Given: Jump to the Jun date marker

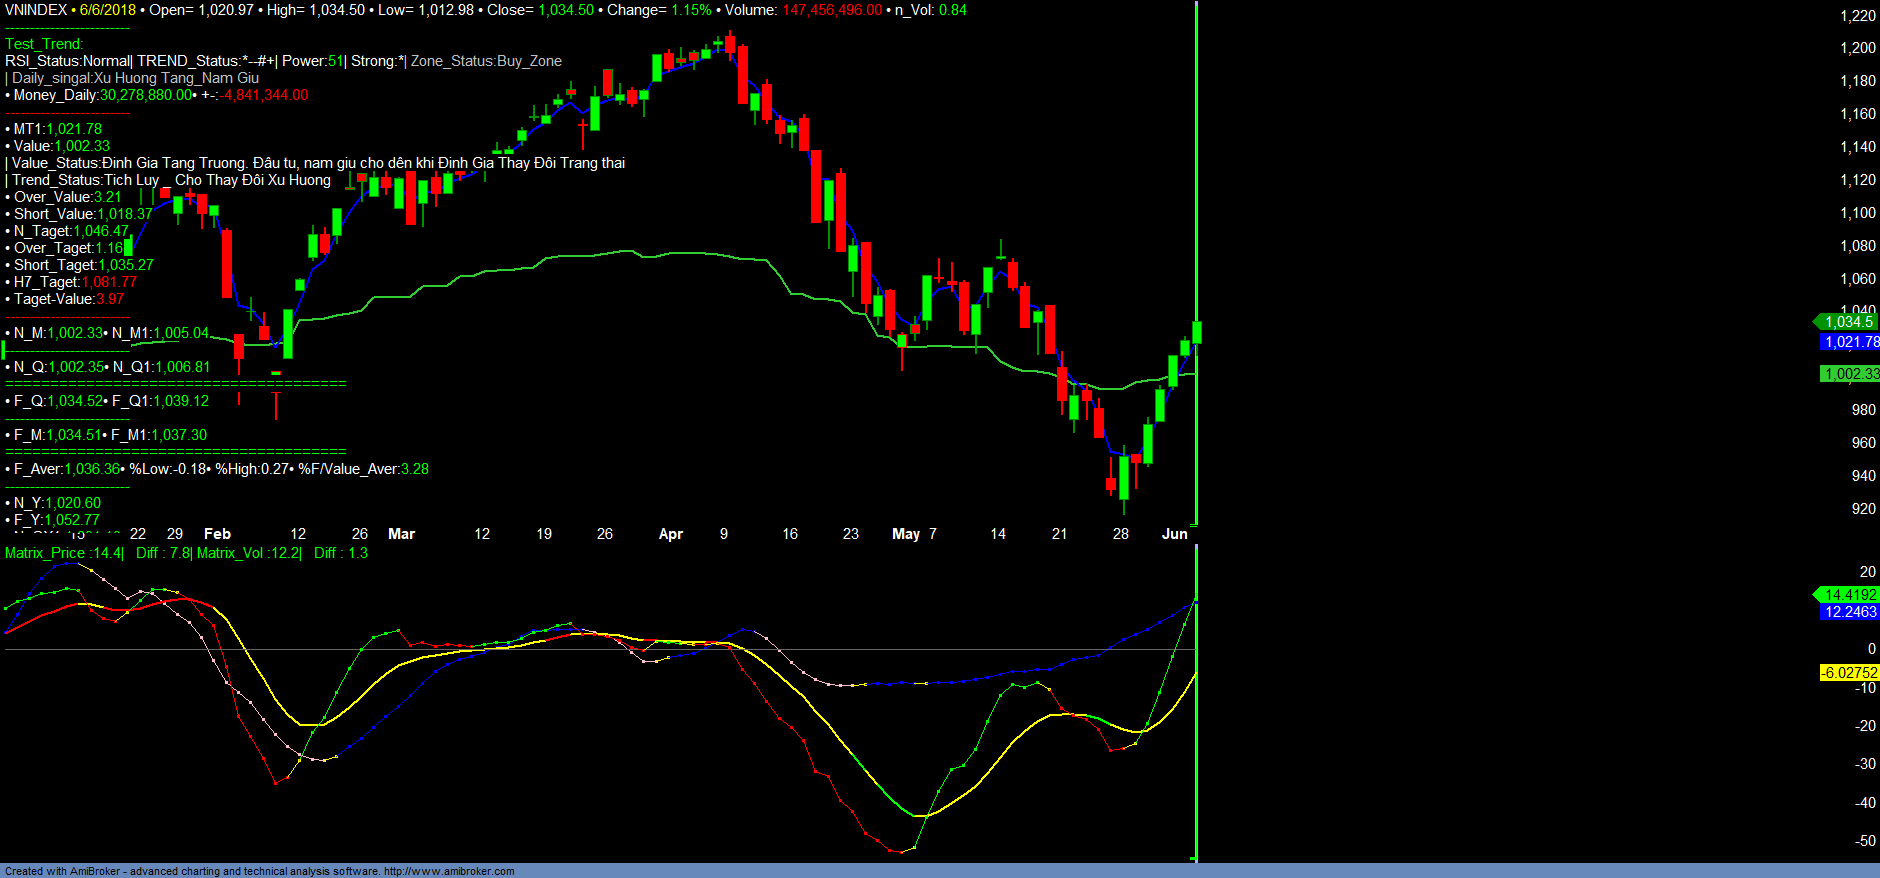Looking at the screenshot, I should point(1174,534).
